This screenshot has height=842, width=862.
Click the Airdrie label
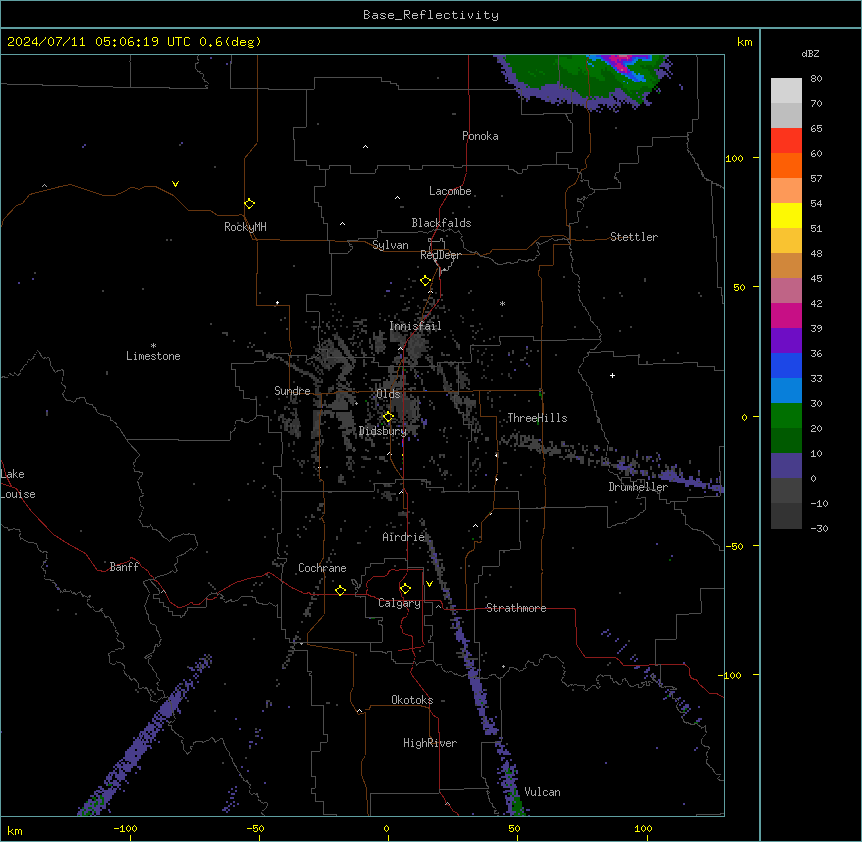[404, 537]
